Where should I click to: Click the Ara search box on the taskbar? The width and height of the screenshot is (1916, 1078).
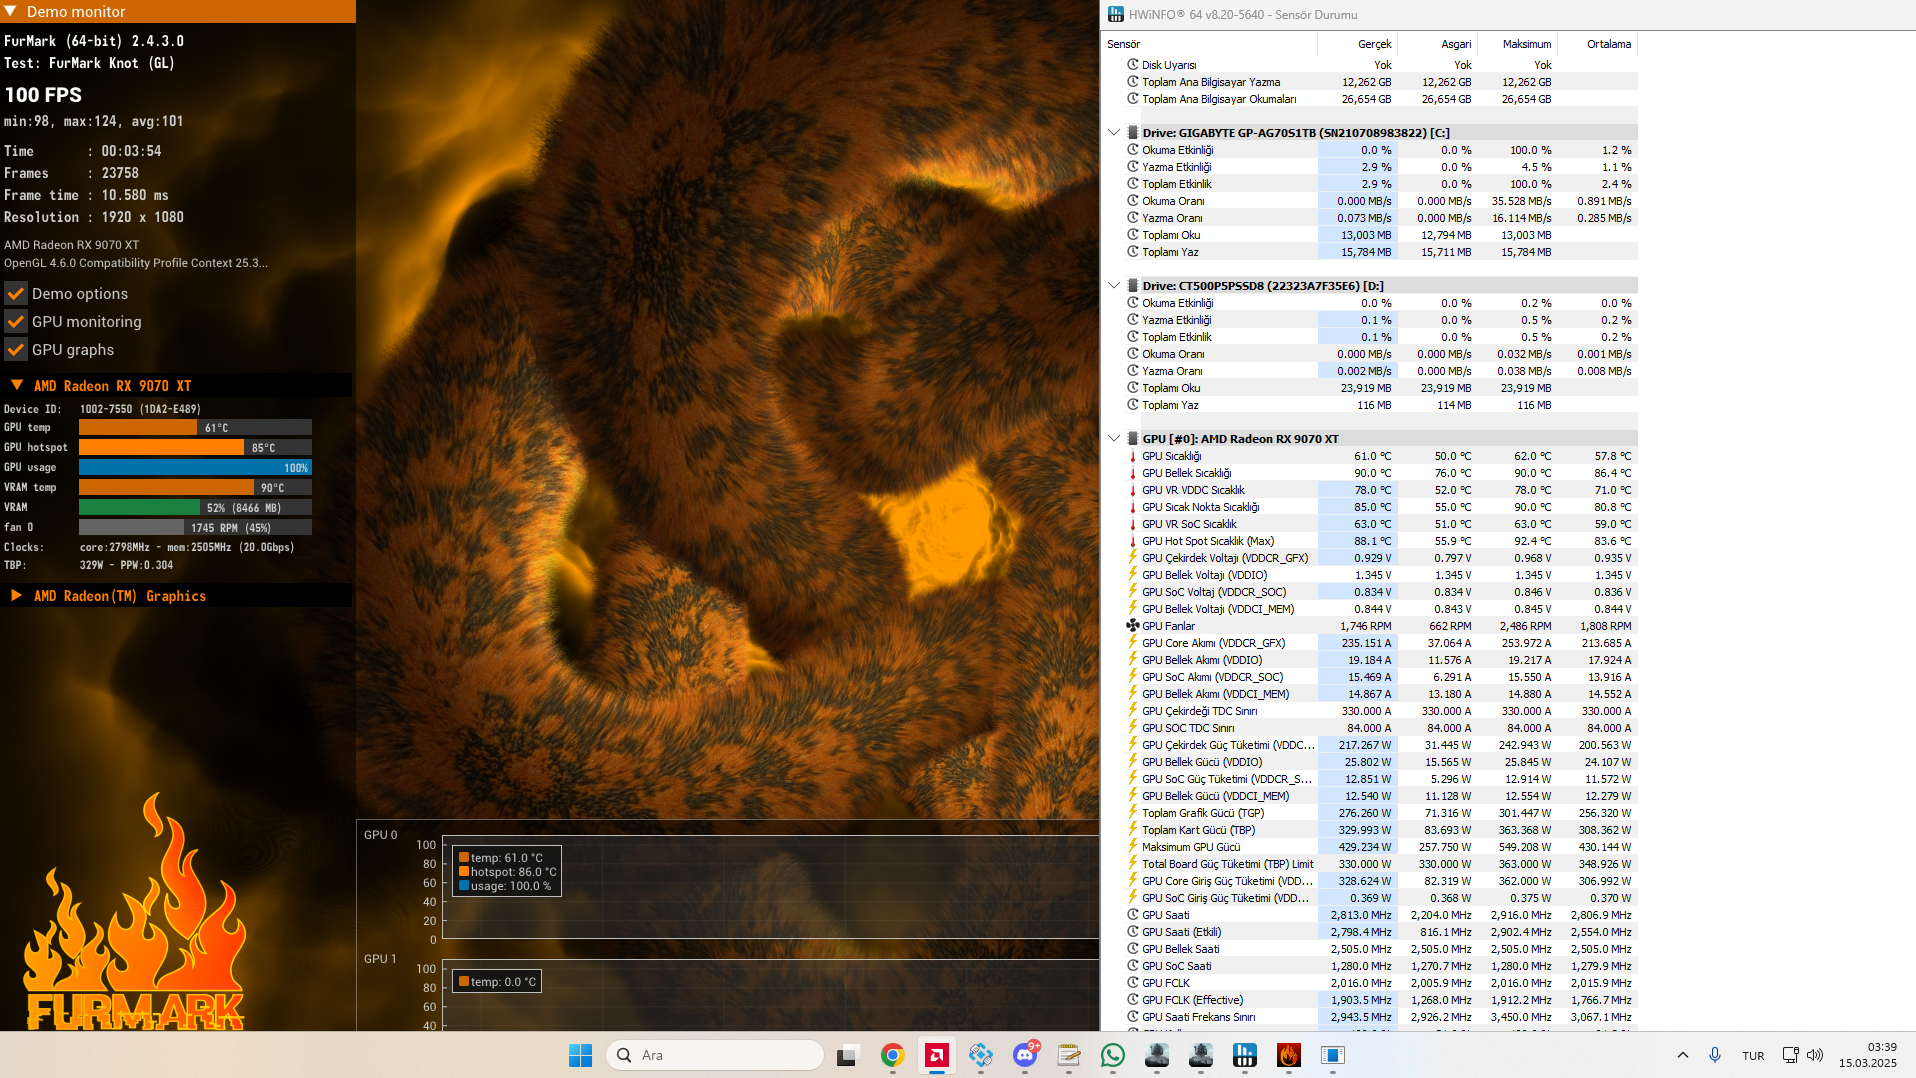pyautogui.click(x=714, y=1055)
